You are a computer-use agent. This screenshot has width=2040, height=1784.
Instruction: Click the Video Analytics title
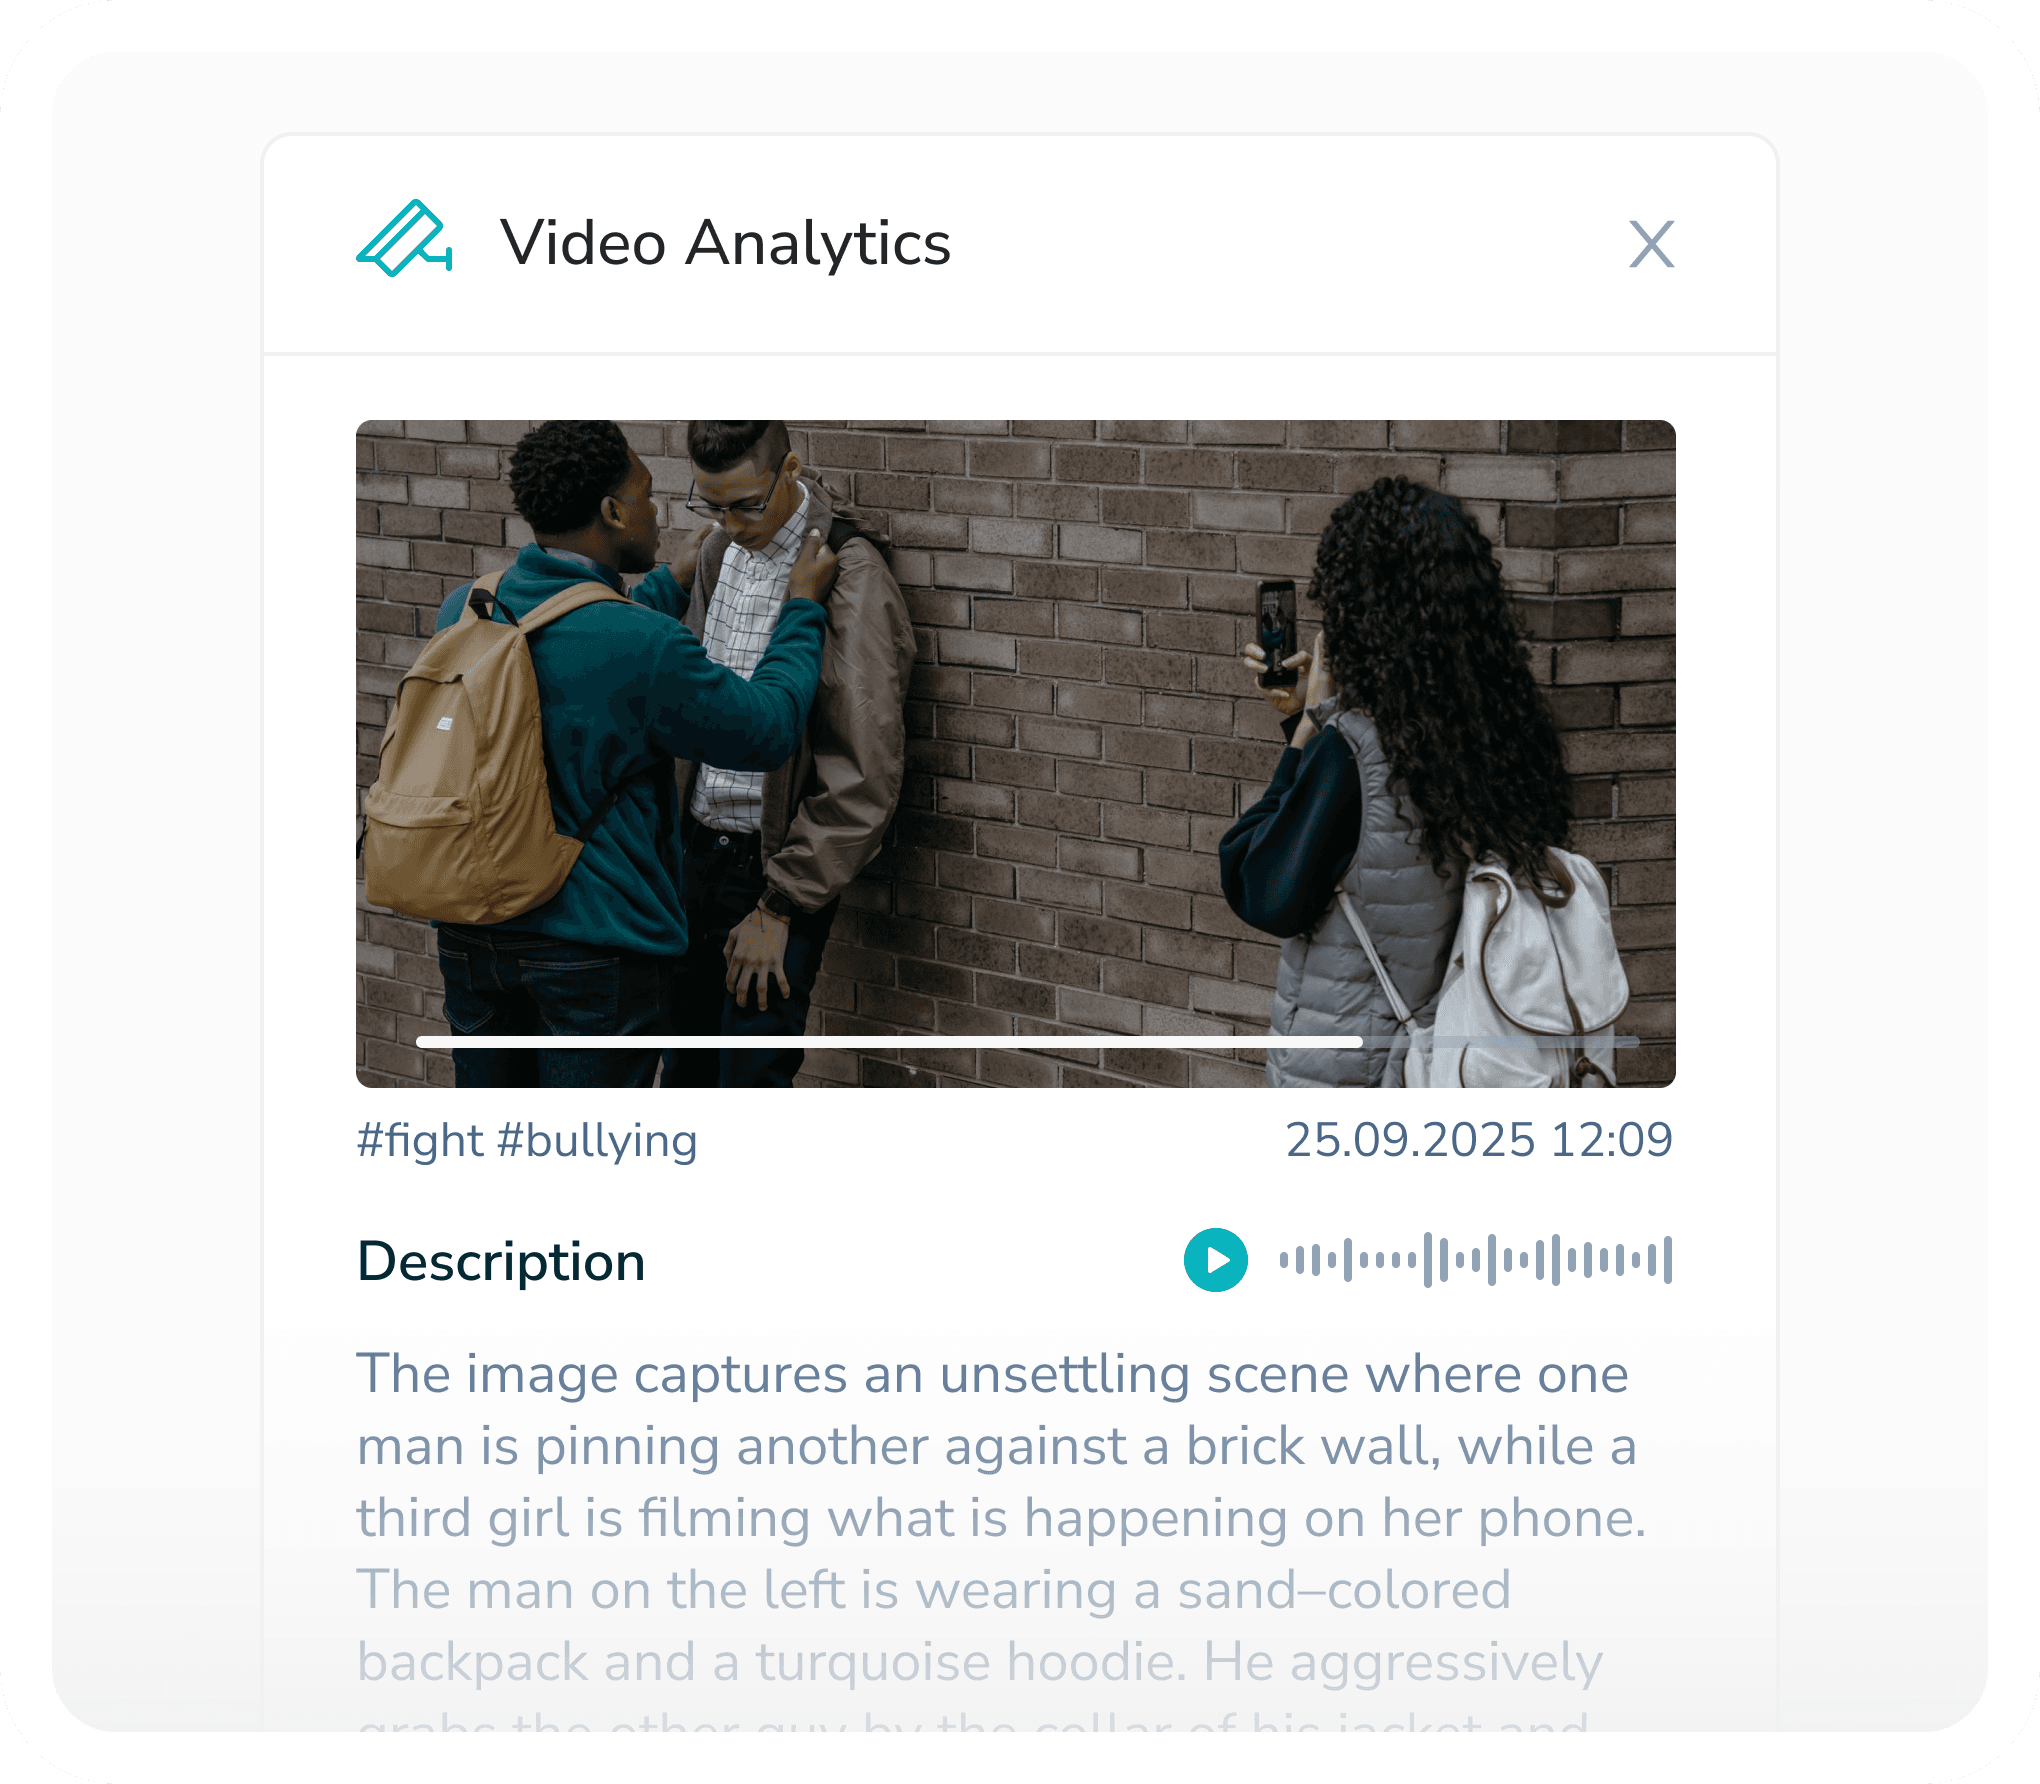pos(725,243)
